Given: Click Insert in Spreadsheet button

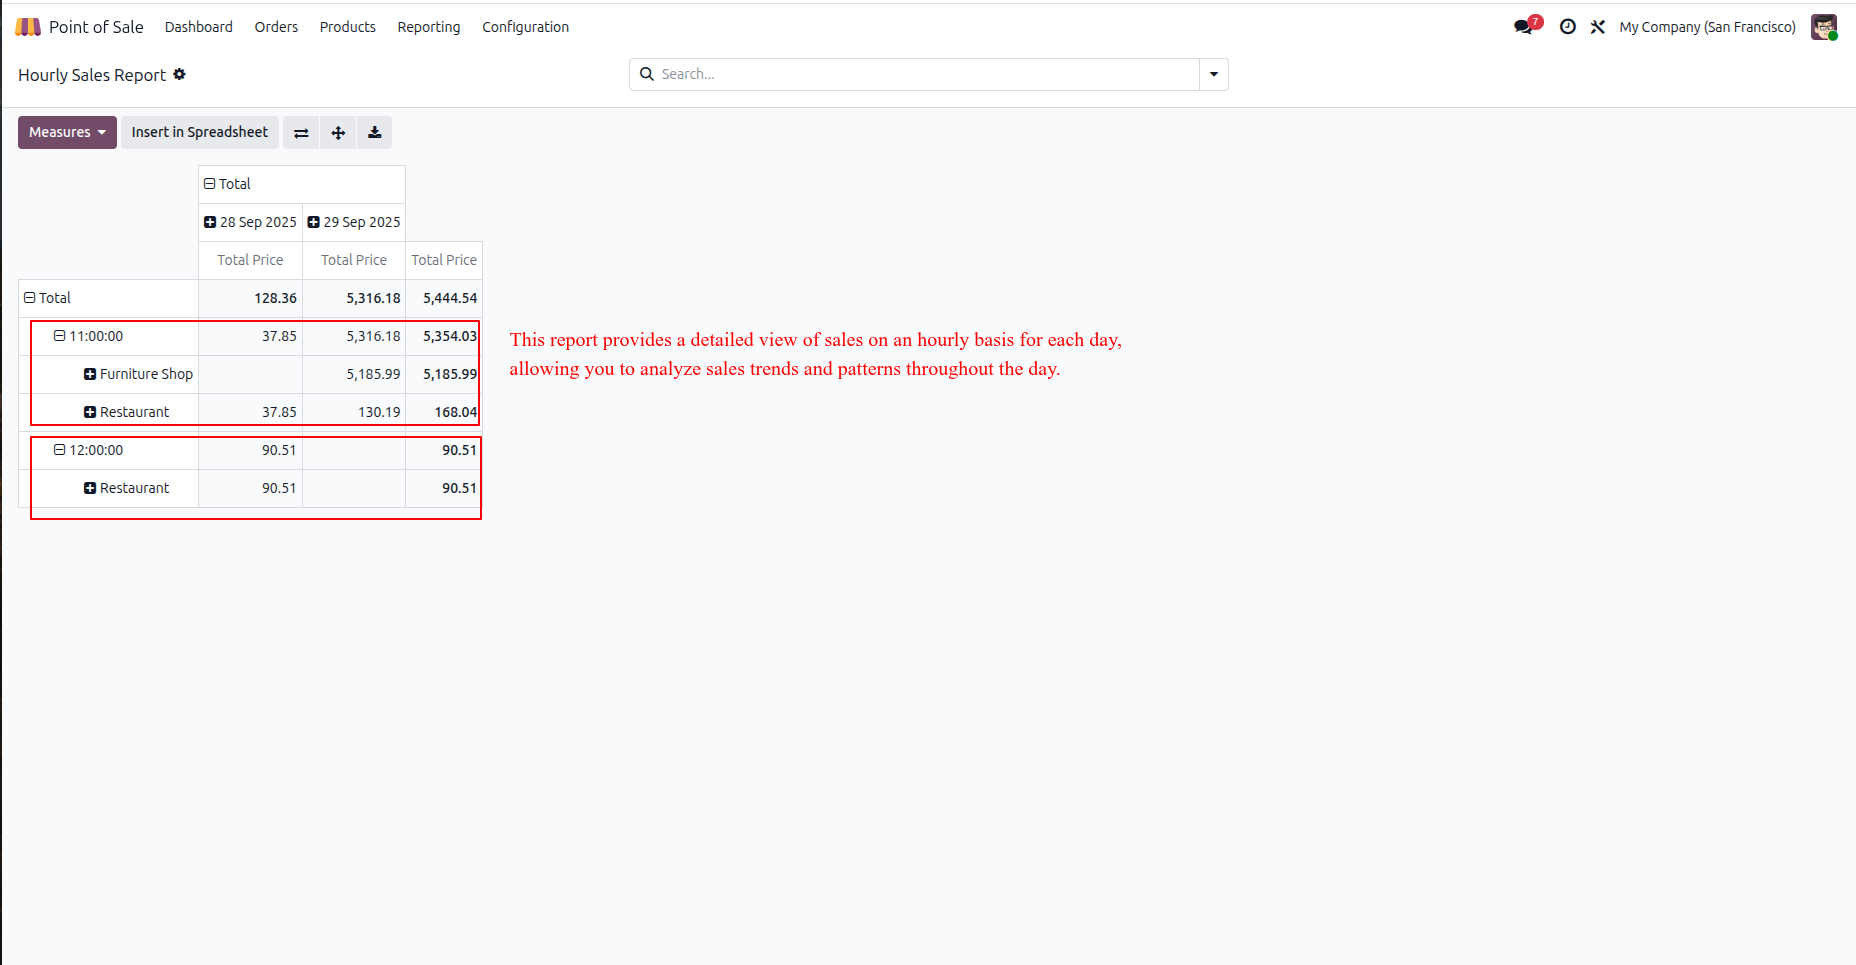Looking at the screenshot, I should [x=200, y=132].
